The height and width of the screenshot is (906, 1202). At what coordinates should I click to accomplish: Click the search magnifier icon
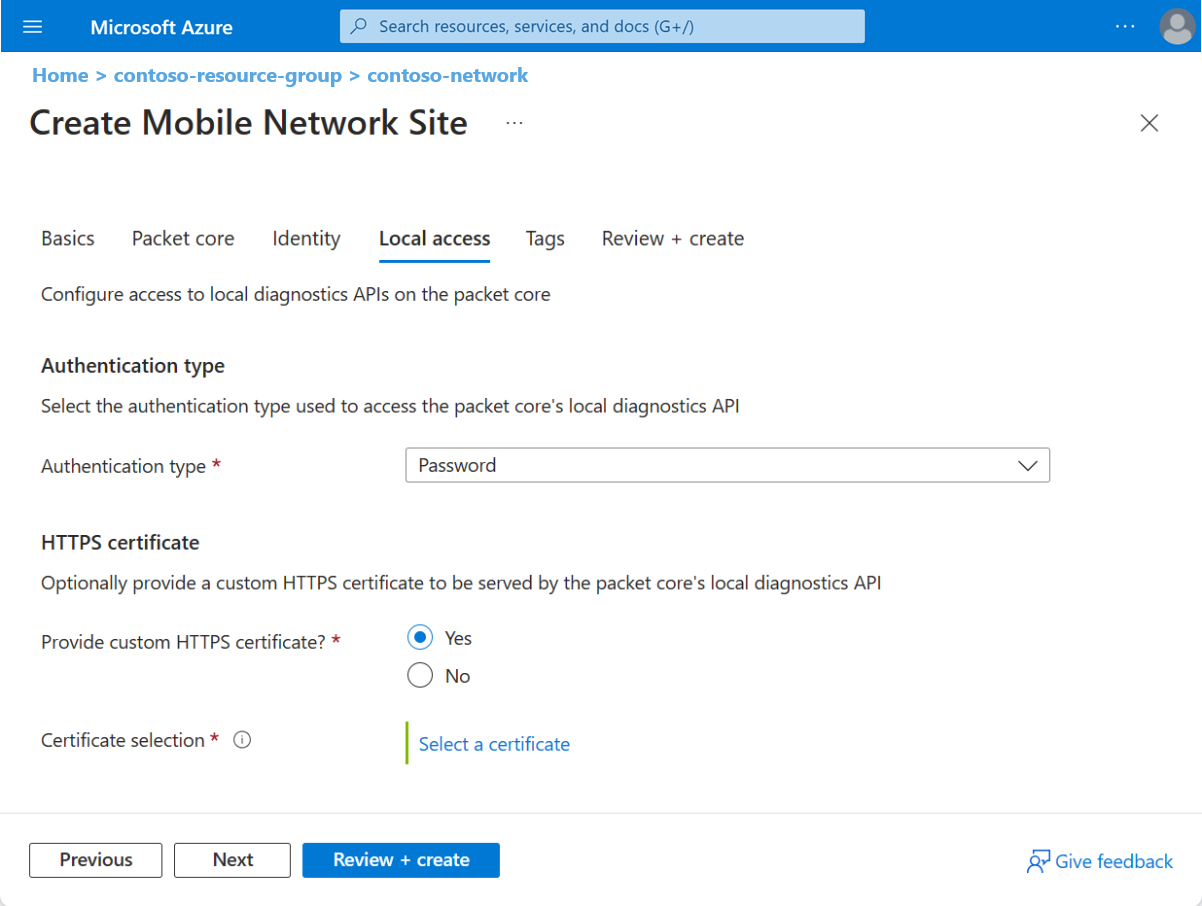(x=359, y=26)
